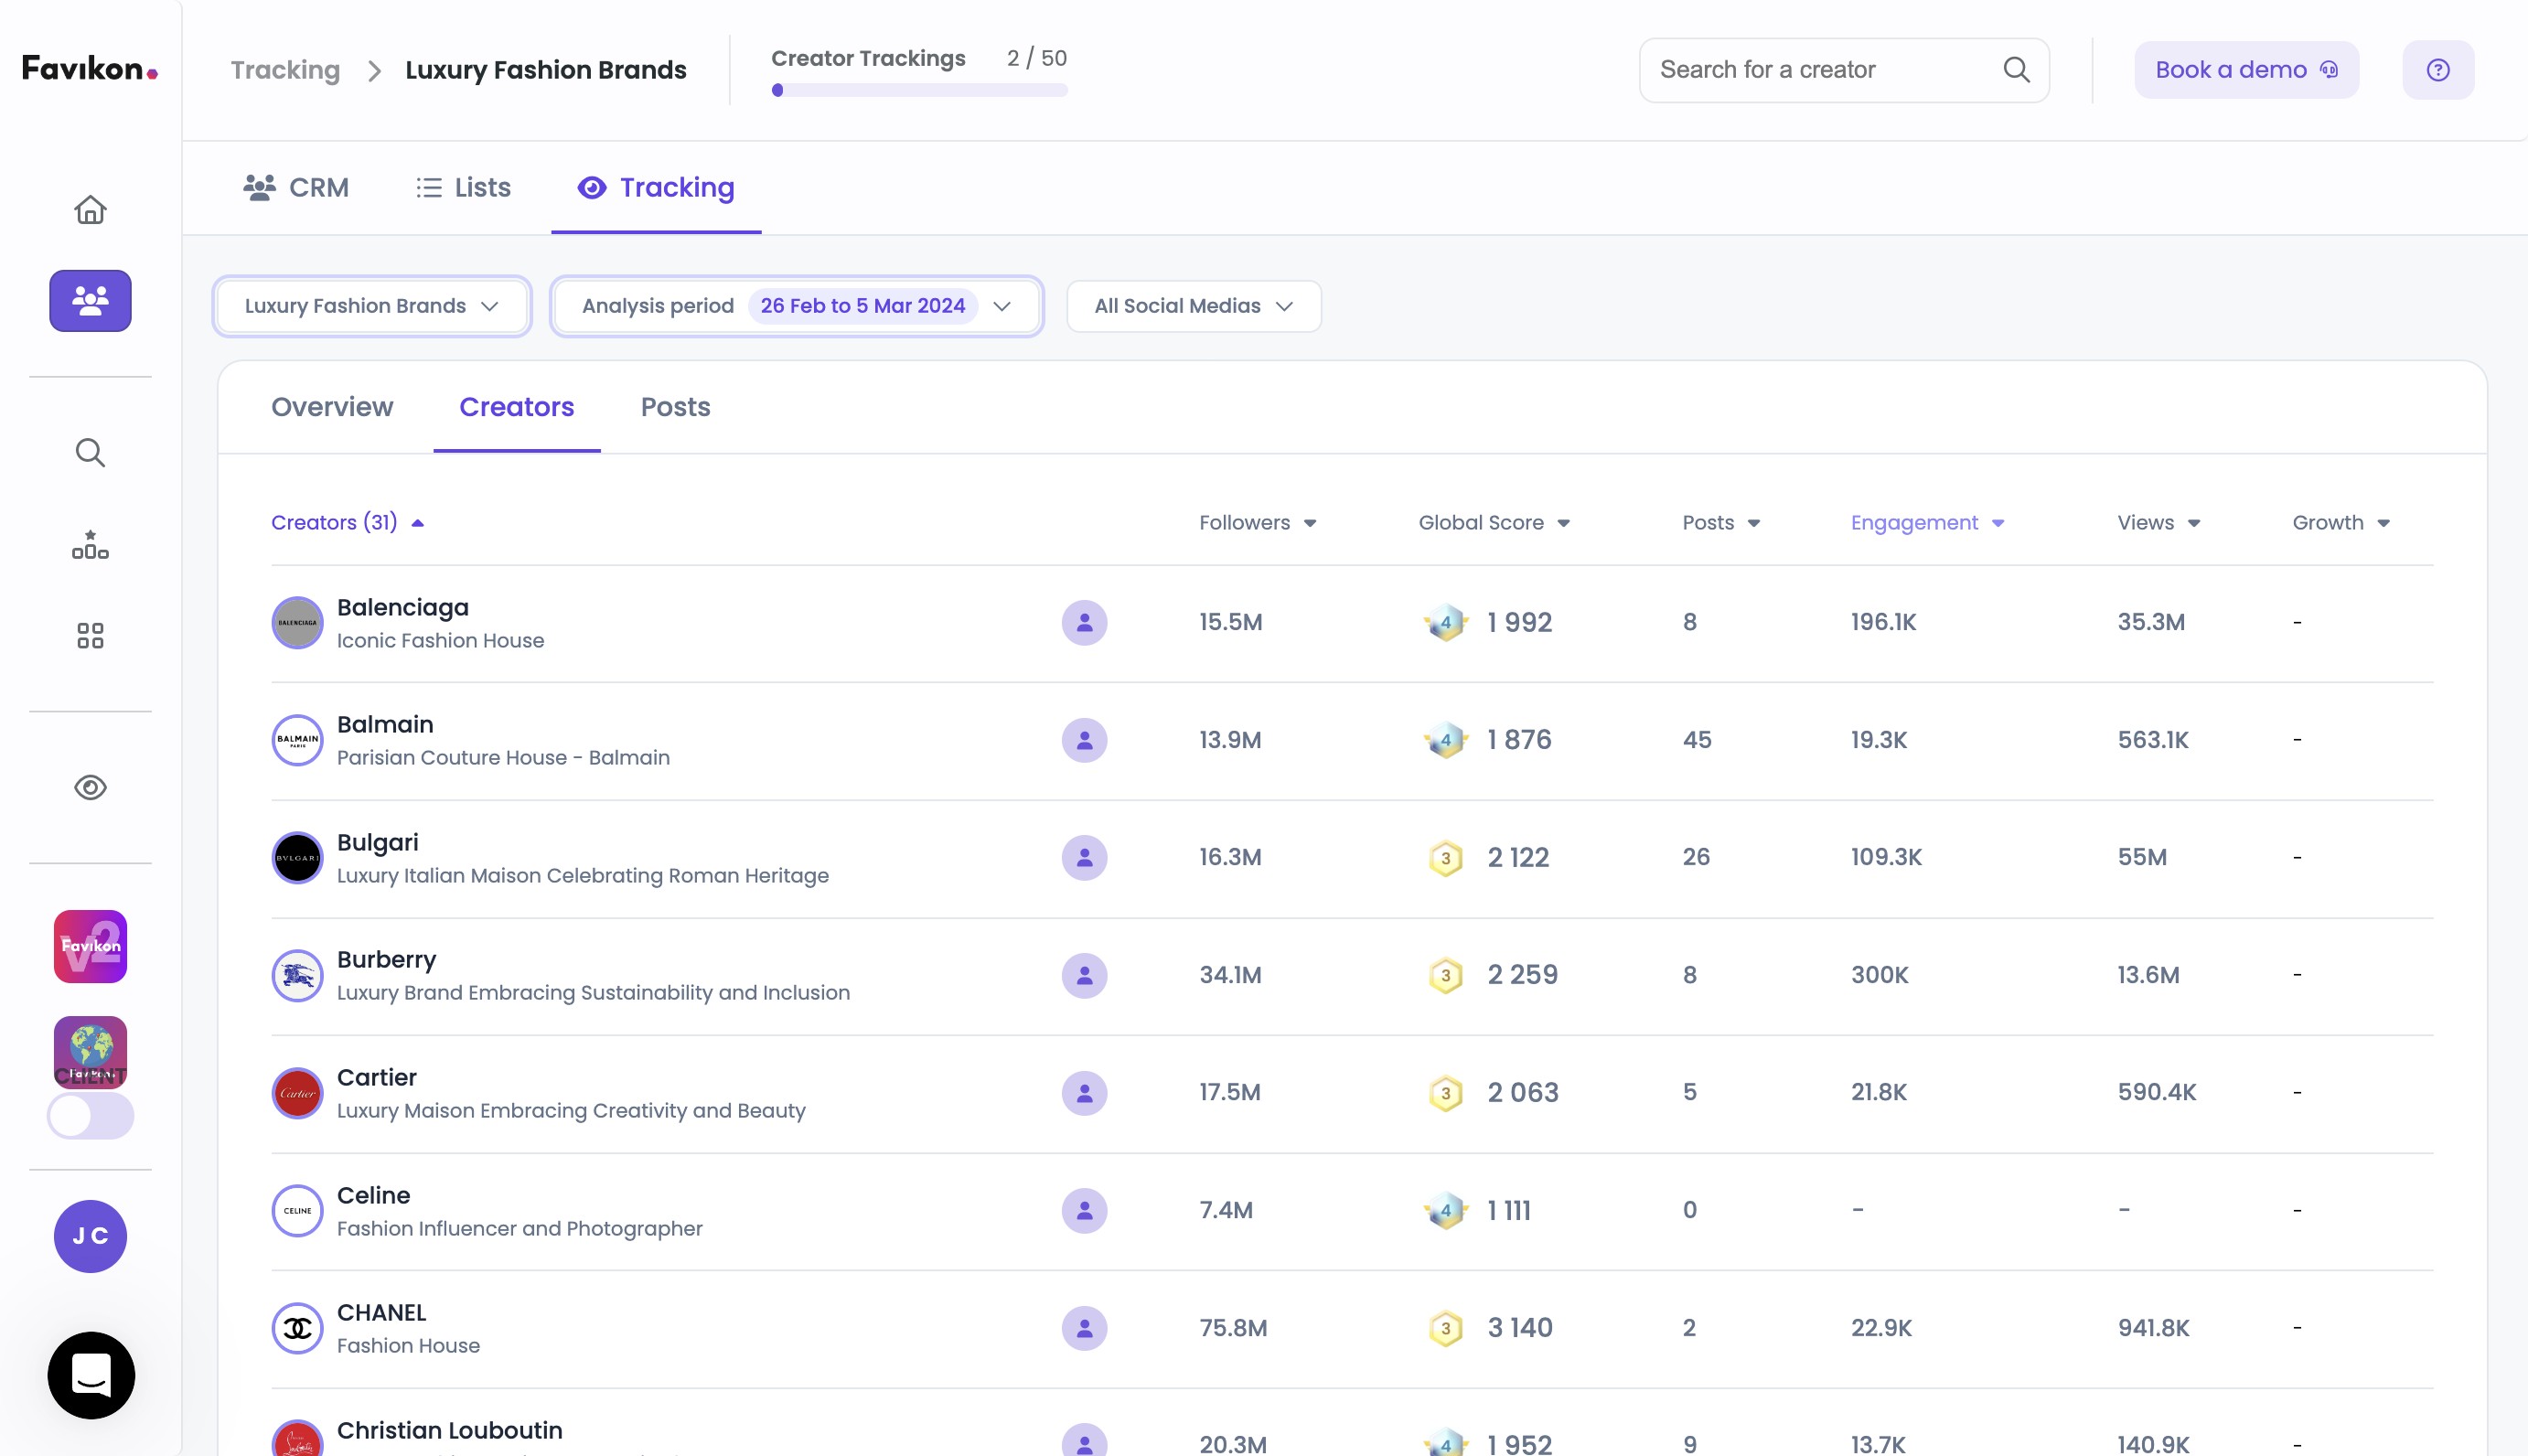This screenshot has width=2528, height=1456.
Task: Expand the All Social Medias filter
Action: pyautogui.click(x=1193, y=306)
